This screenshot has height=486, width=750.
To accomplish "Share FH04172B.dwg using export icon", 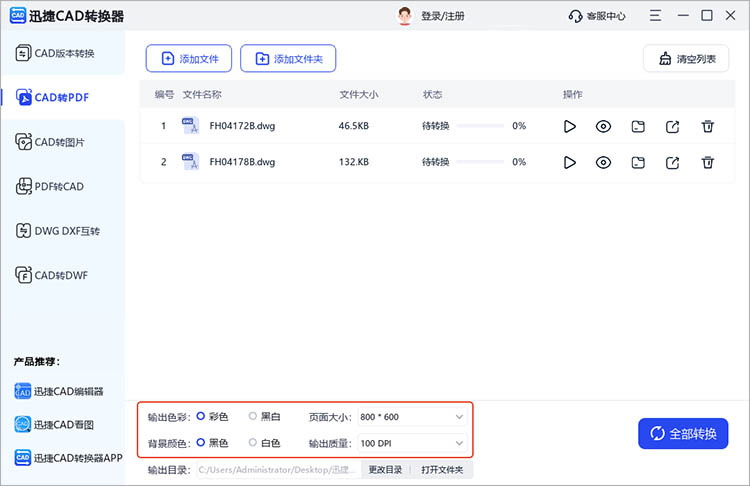I will point(673,127).
